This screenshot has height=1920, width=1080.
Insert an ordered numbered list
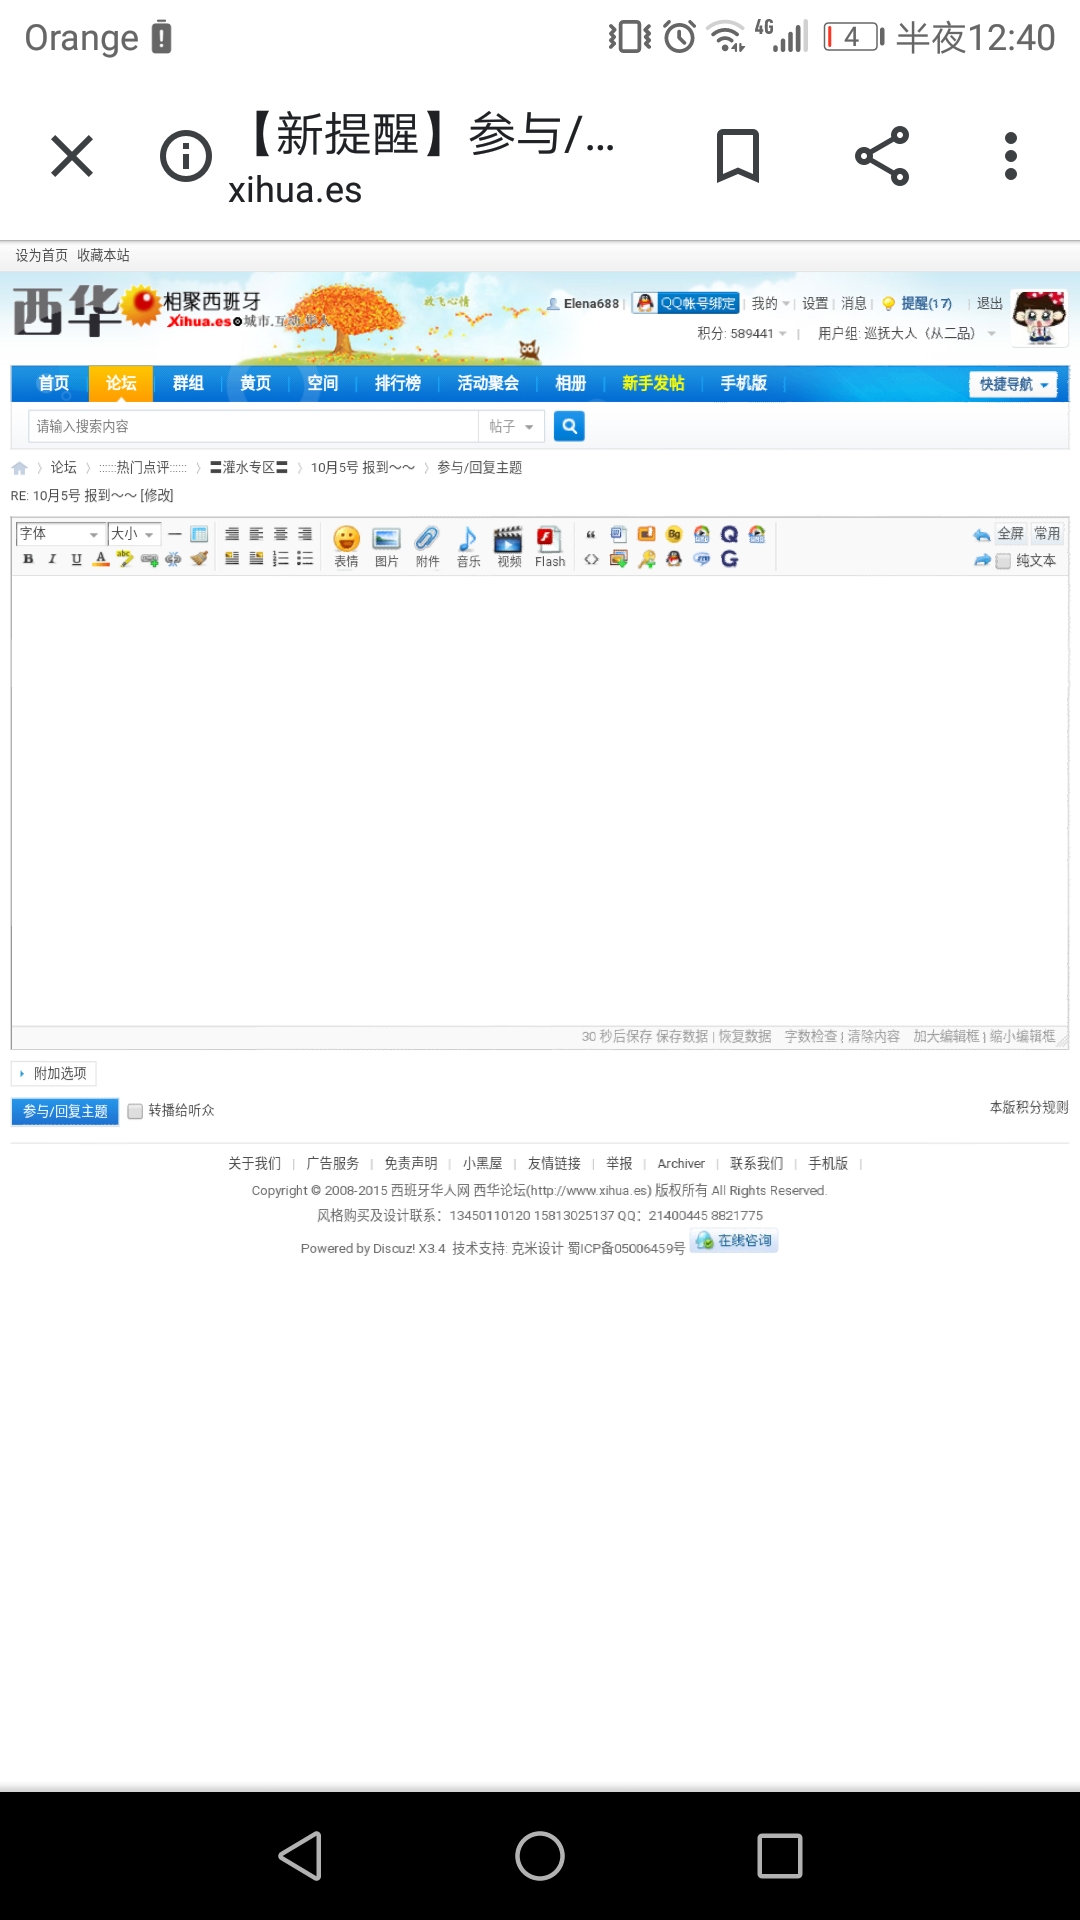tap(281, 559)
